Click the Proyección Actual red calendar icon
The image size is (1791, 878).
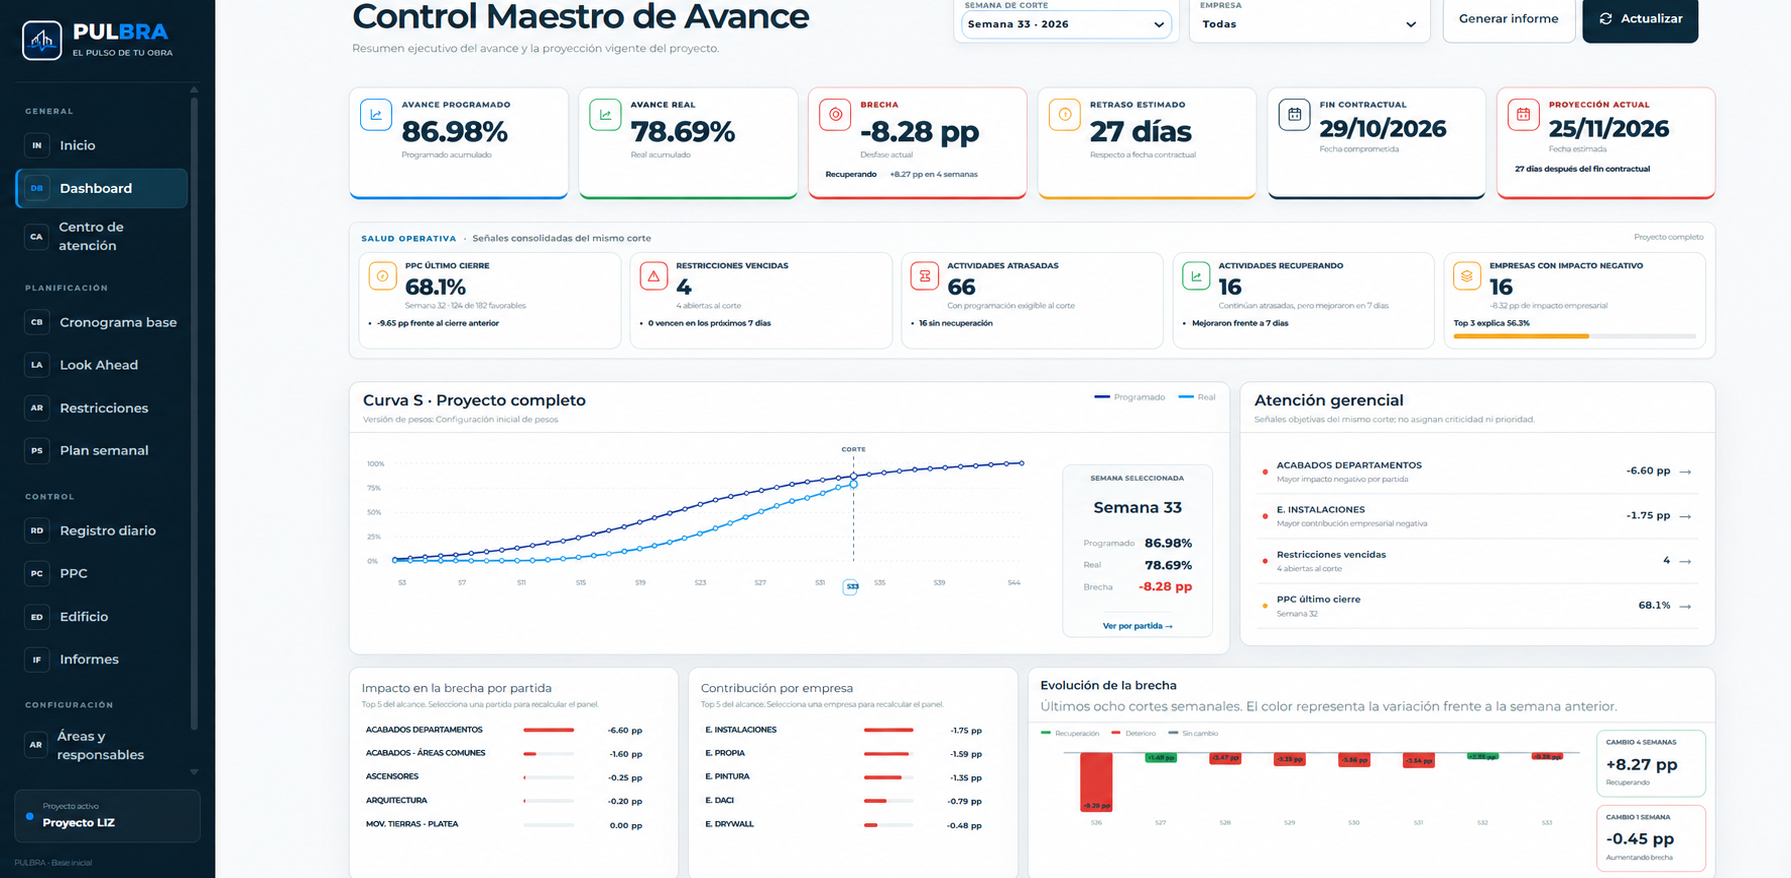1523,115
